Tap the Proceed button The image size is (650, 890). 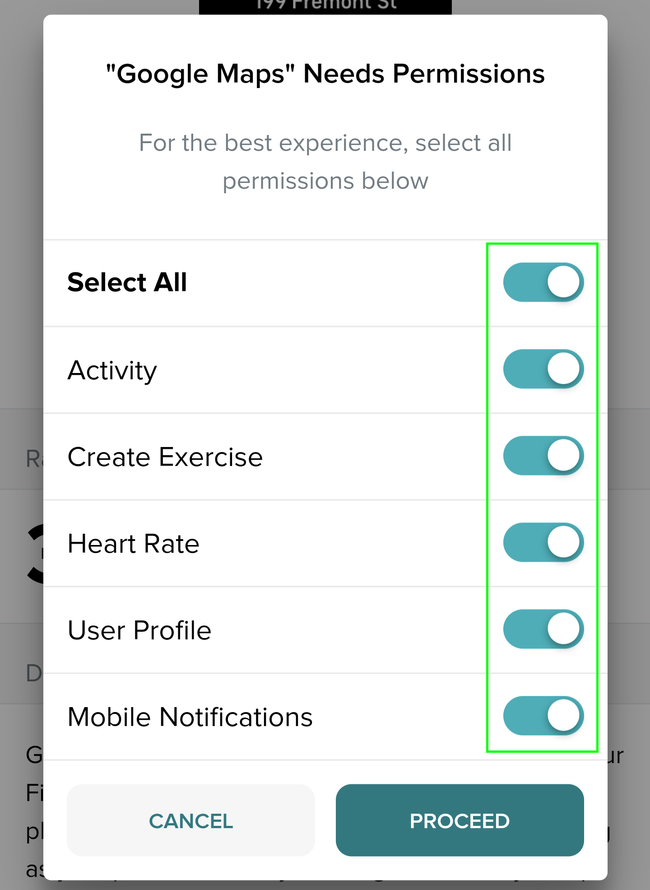(459, 821)
